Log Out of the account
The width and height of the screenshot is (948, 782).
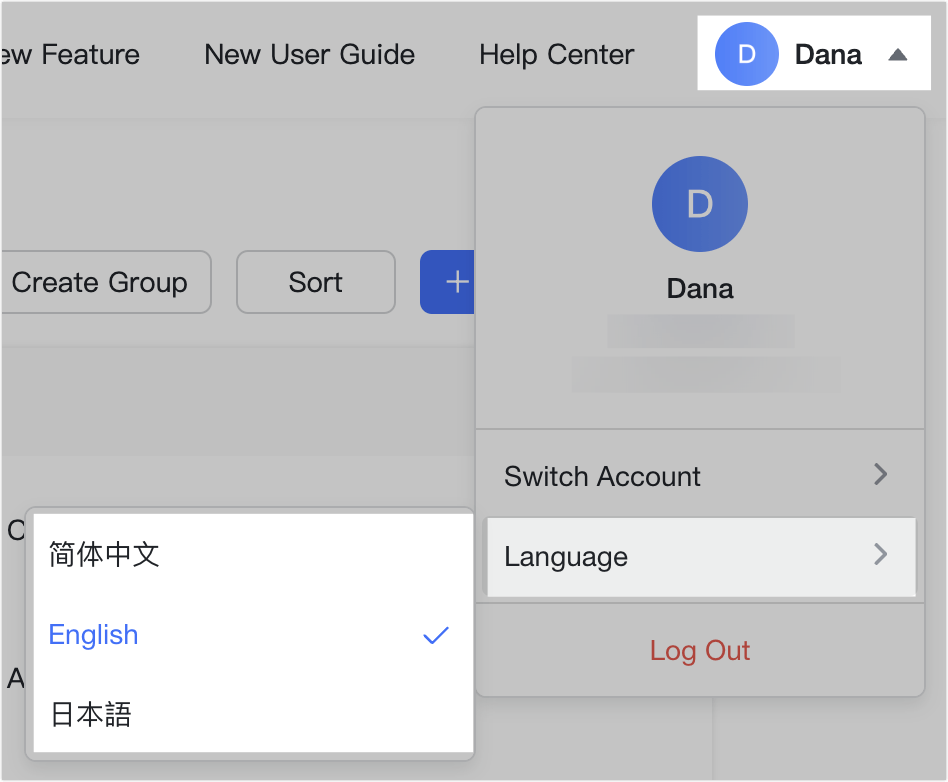point(699,651)
